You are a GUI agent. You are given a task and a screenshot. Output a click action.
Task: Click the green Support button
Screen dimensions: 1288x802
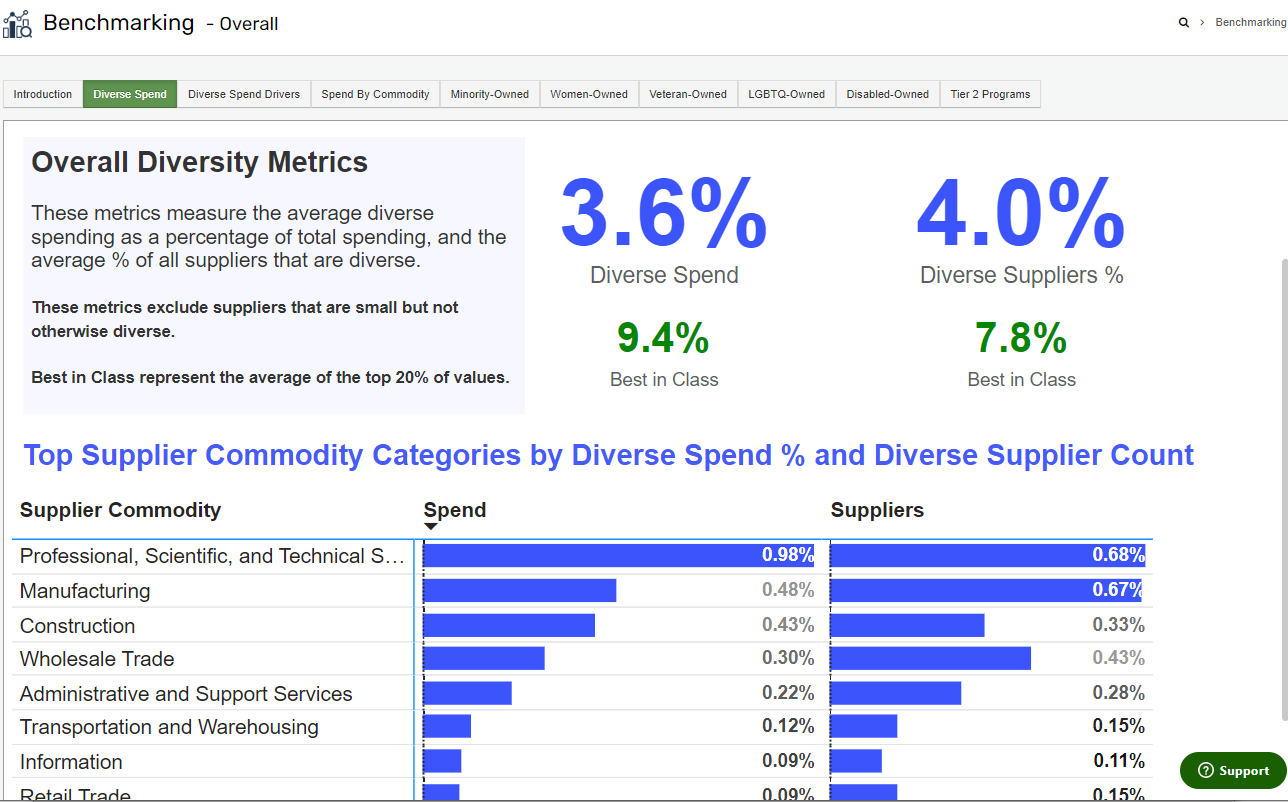click(1232, 770)
